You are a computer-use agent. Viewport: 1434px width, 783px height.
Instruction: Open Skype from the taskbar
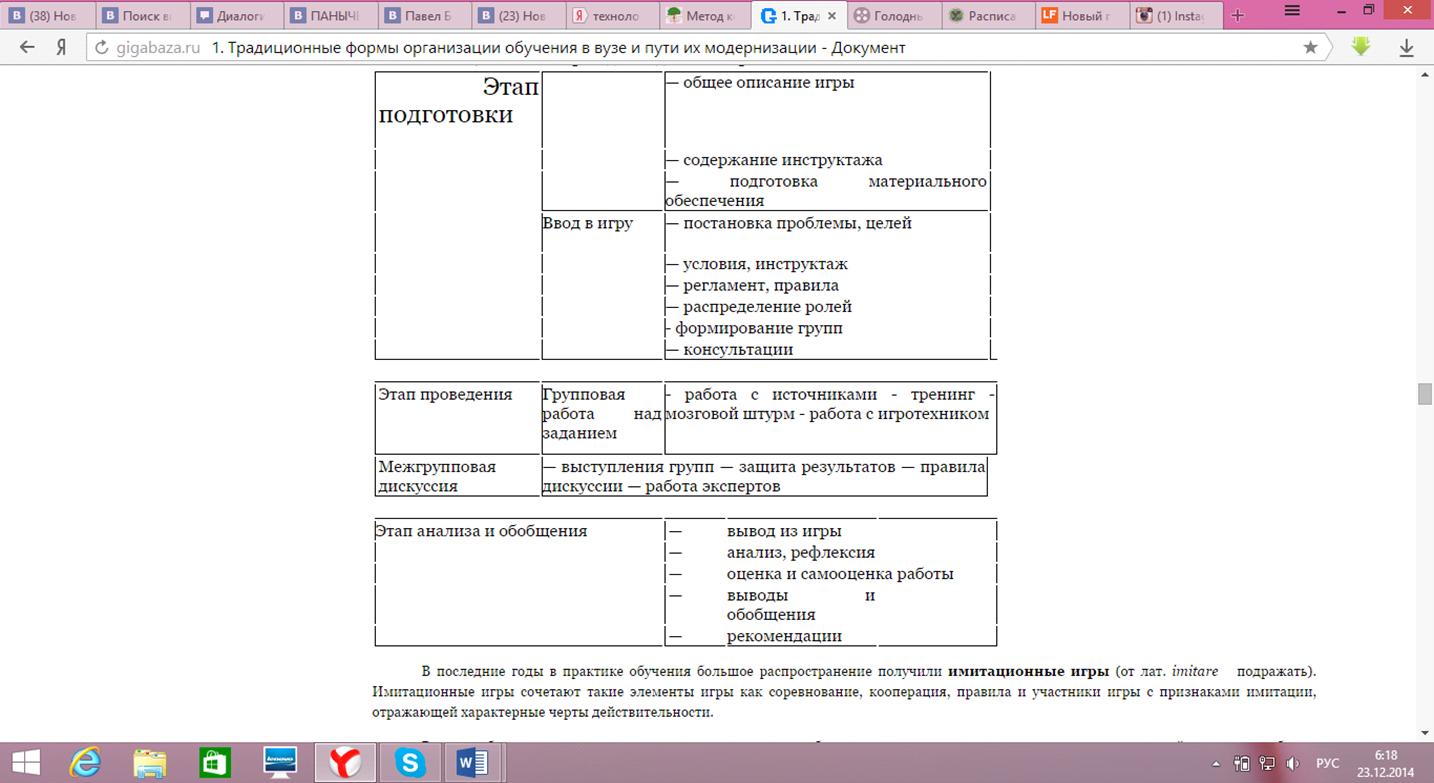coord(409,763)
